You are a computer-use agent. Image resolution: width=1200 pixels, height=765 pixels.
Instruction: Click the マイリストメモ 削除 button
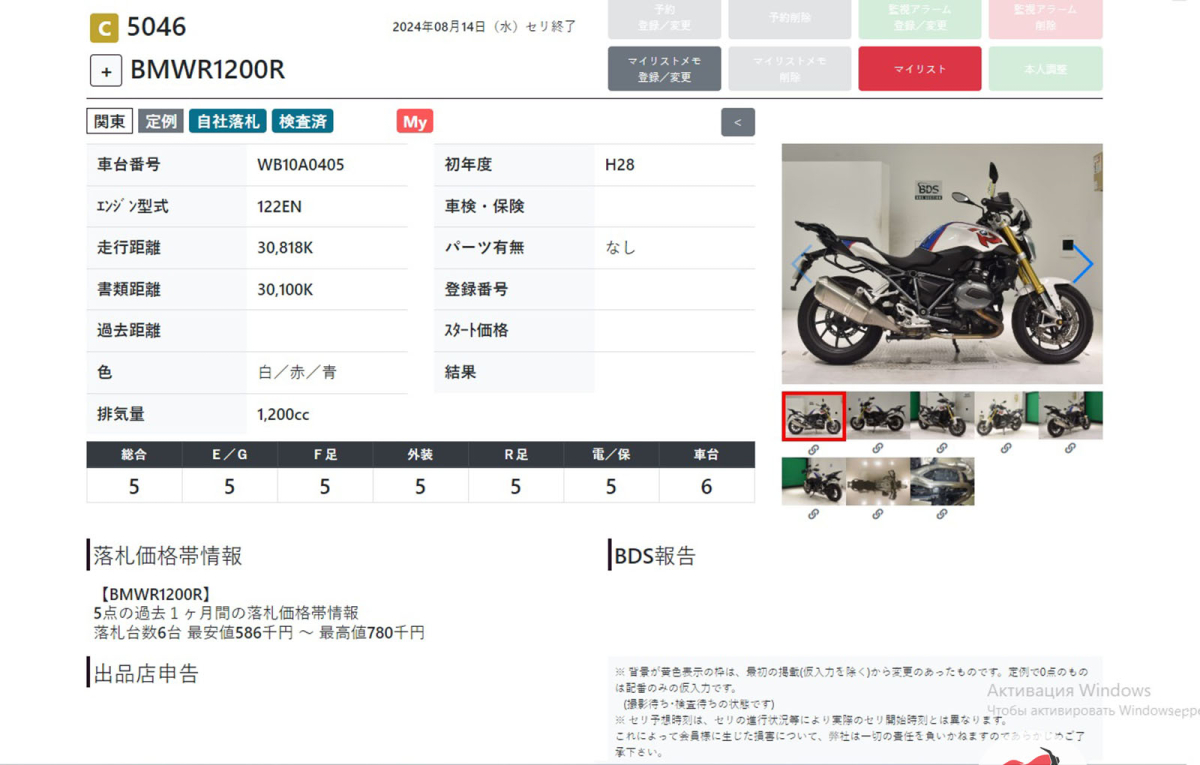(790, 69)
